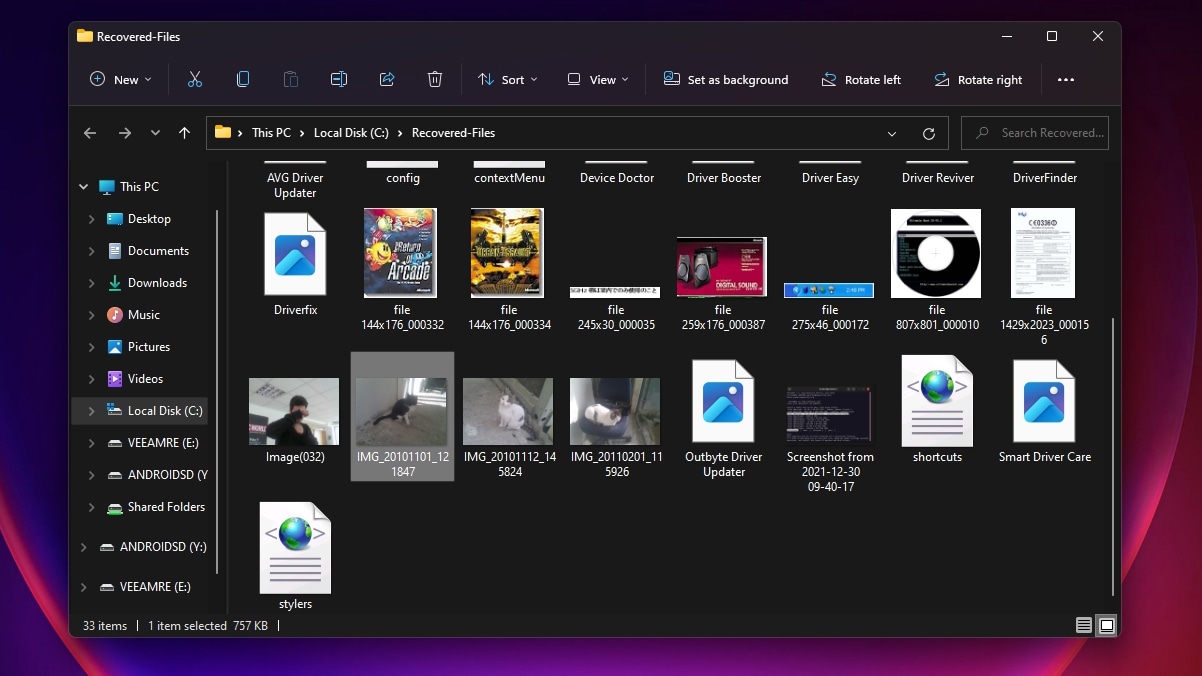Select the Outbyte Driver Updater file icon
Screen dimensions: 1202x676
click(723, 401)
